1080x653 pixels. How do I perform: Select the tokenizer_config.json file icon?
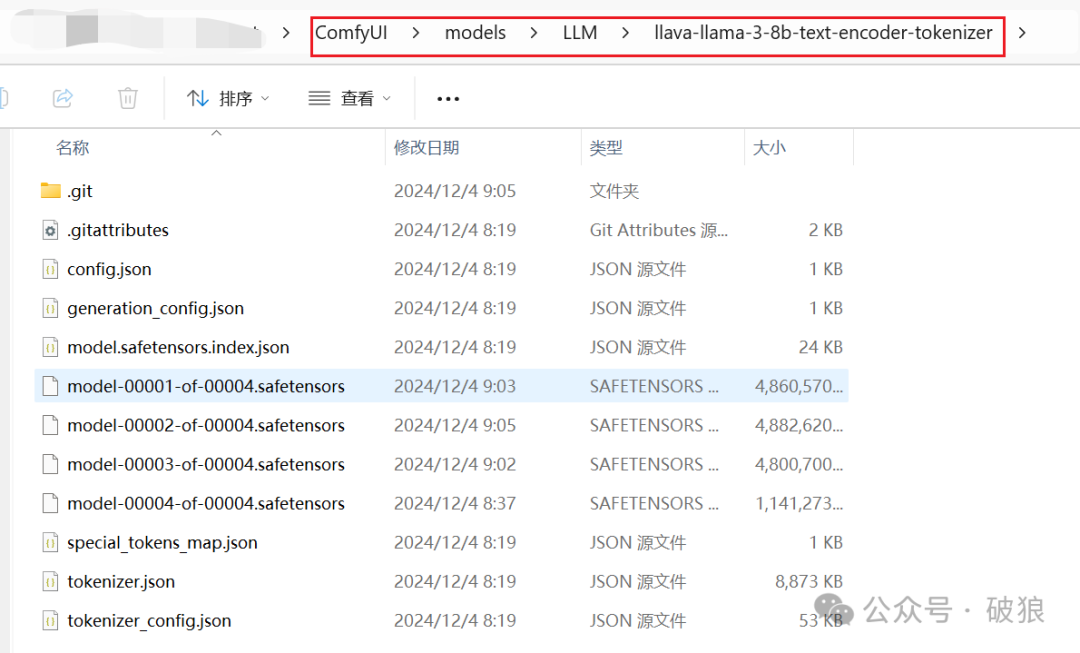click(50, 621)
